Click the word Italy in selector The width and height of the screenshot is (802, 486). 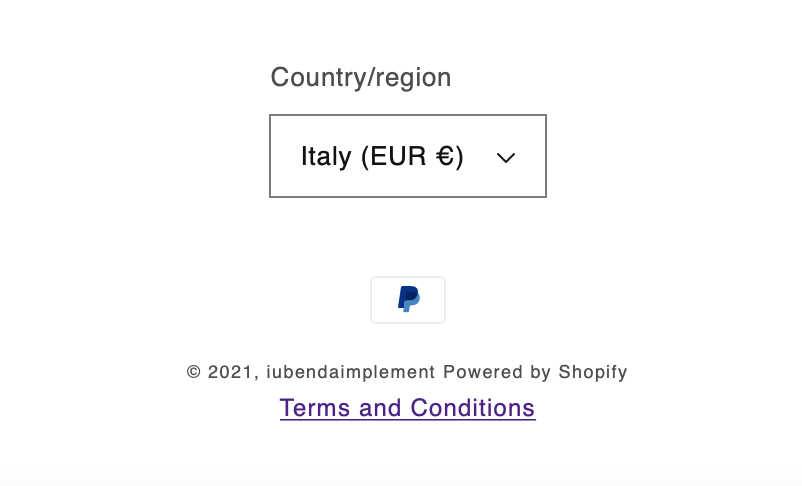326,157
